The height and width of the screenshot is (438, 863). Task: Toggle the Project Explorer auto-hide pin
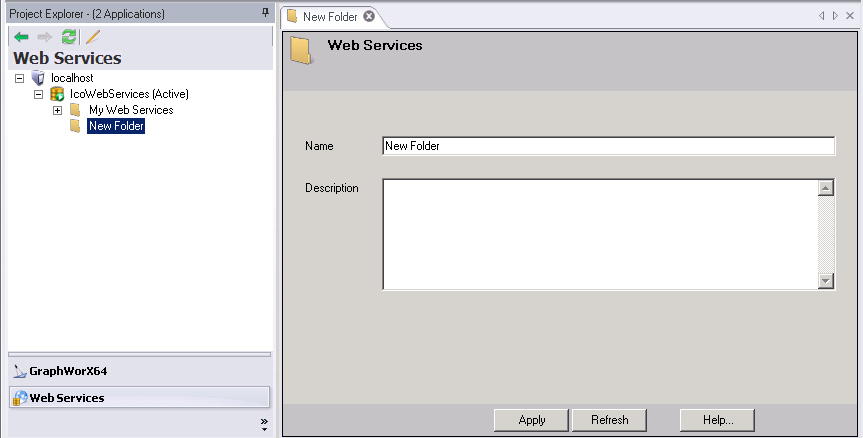click(x=265, y=13)
